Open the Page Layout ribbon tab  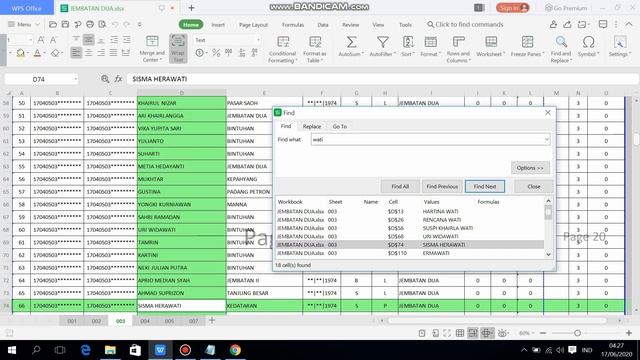click(253, 24)
